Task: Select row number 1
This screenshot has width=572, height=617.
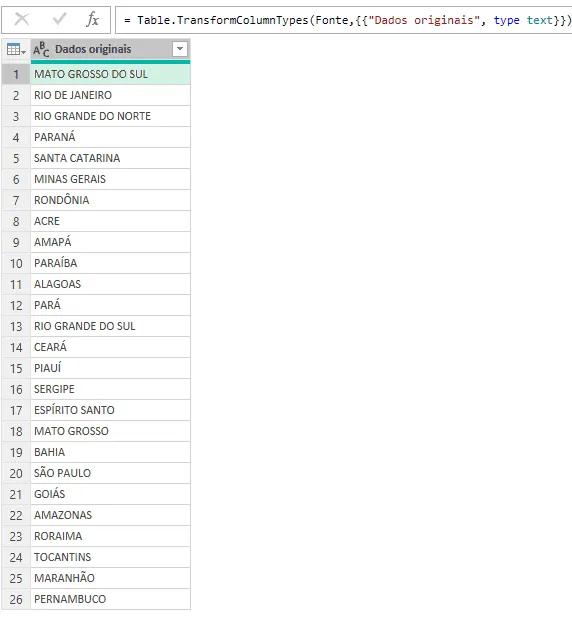Action: 16,74
